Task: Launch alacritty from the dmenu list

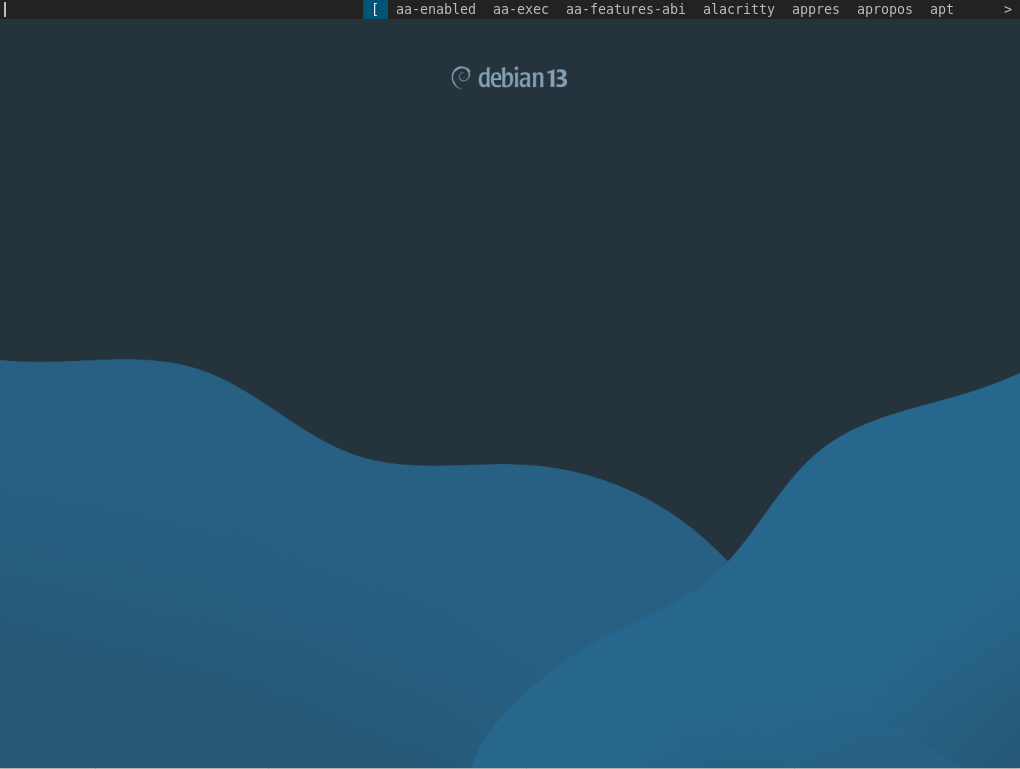Action: point(738,9)
